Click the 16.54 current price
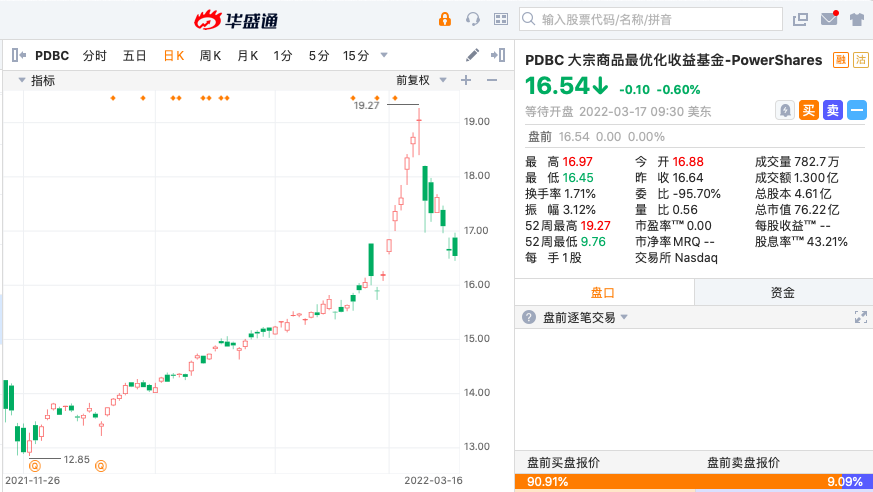This screenshot has width=873, height=492. click(557, 86)
